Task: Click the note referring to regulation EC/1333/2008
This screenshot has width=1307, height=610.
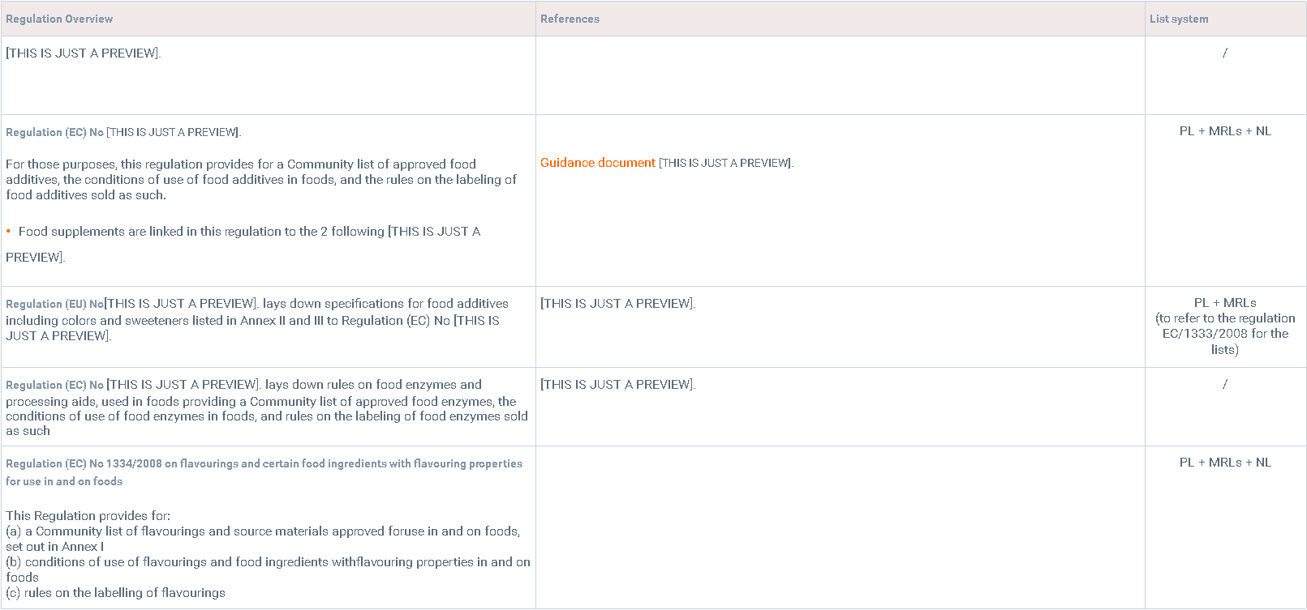Action: click(1225, 334)
